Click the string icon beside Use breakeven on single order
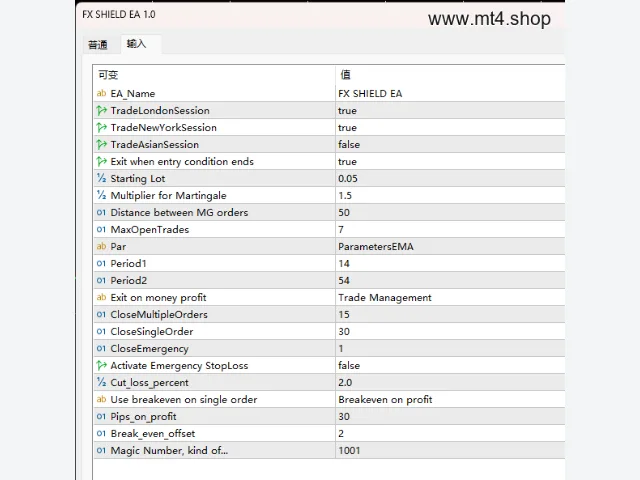The width and height of the screenshot is (640, 480). [x=102, y=400]
